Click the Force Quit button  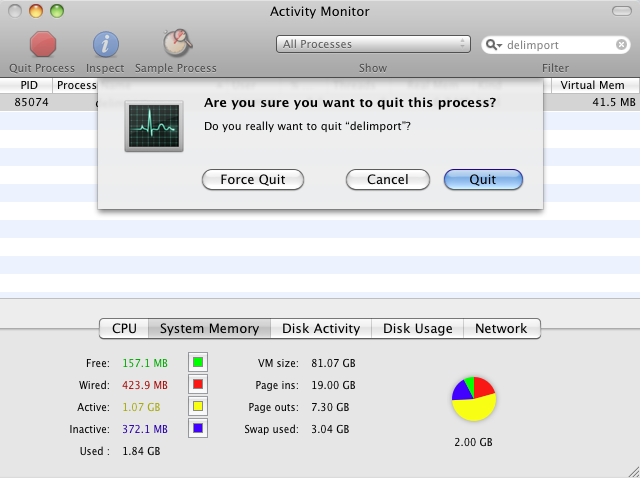(x=253, y=180)
